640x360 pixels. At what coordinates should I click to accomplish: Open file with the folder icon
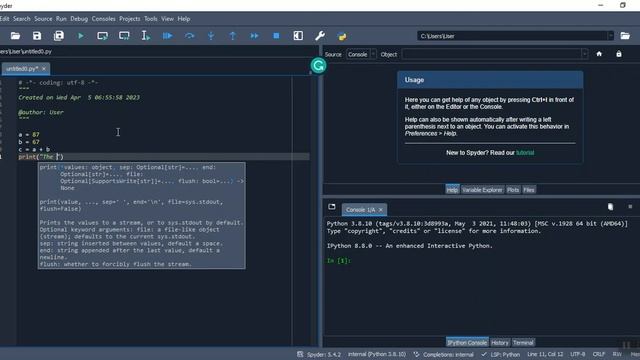pyautogui.click(x=16, y=36)
